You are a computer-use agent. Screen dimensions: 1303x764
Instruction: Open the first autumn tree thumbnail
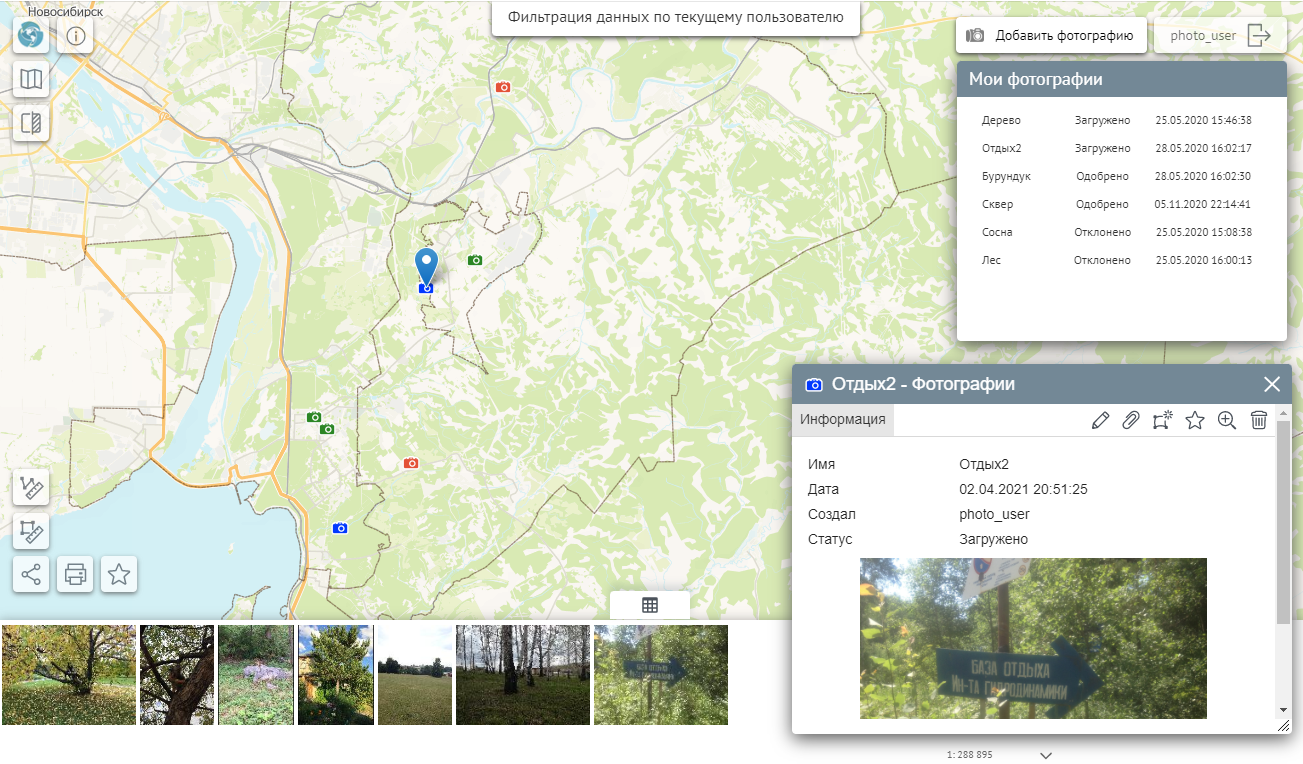click(69, 675)
